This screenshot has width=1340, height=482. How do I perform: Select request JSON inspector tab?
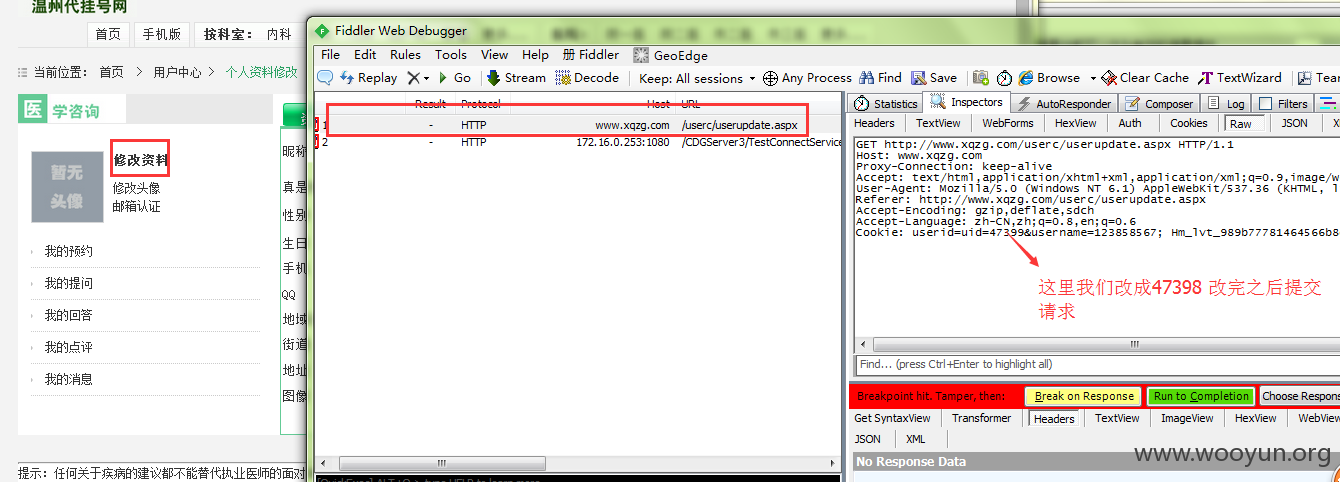pyautogui.click(x=1295, y=123)
